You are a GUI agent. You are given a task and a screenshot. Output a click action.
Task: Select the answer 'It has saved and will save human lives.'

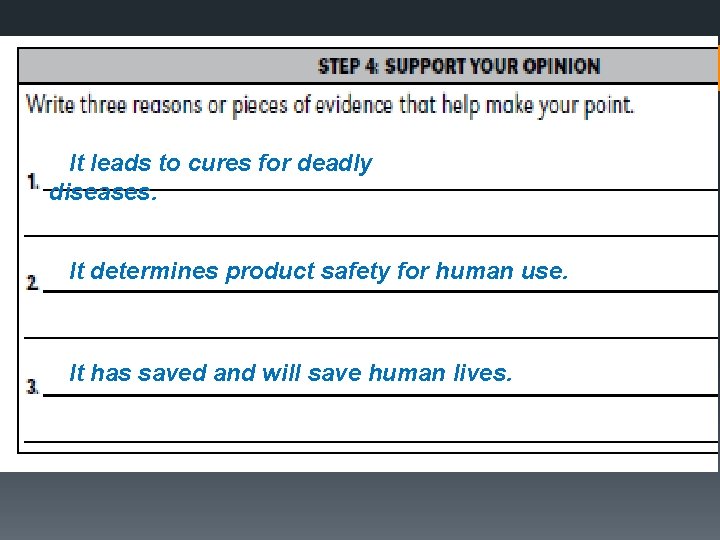tap(290, 372)
